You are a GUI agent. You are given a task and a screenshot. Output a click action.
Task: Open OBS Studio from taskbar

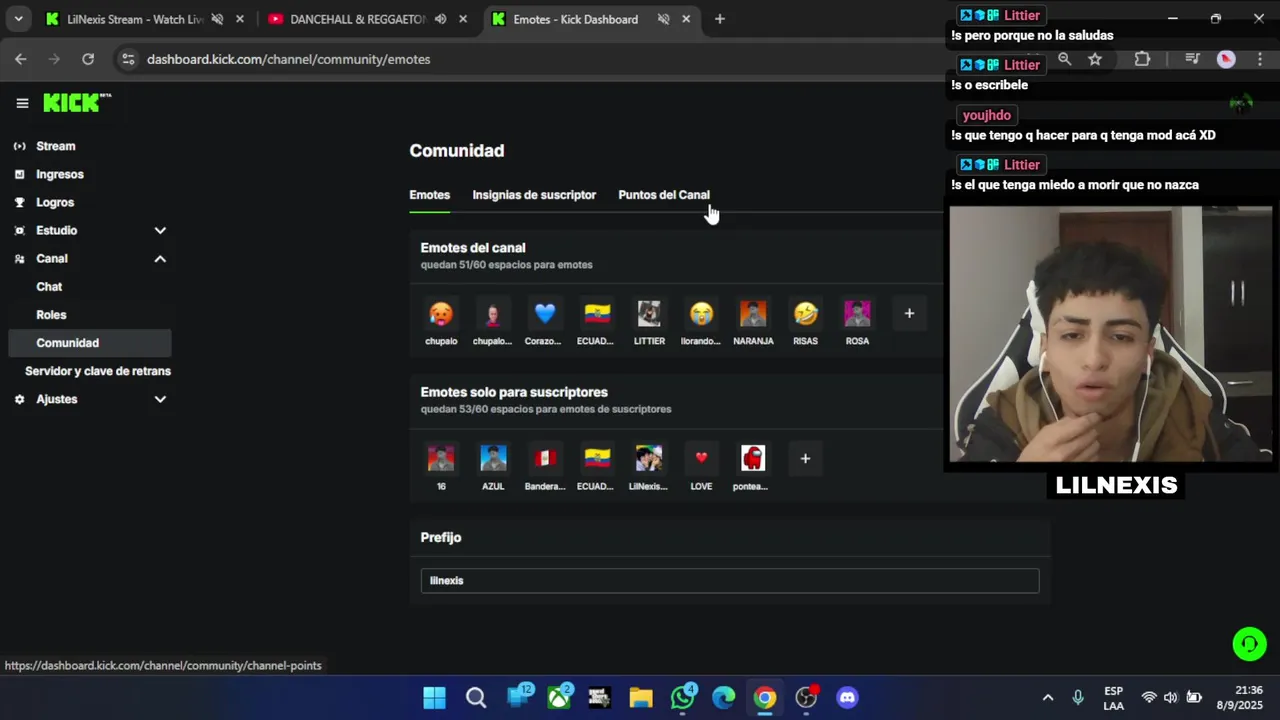click(806, 698)
